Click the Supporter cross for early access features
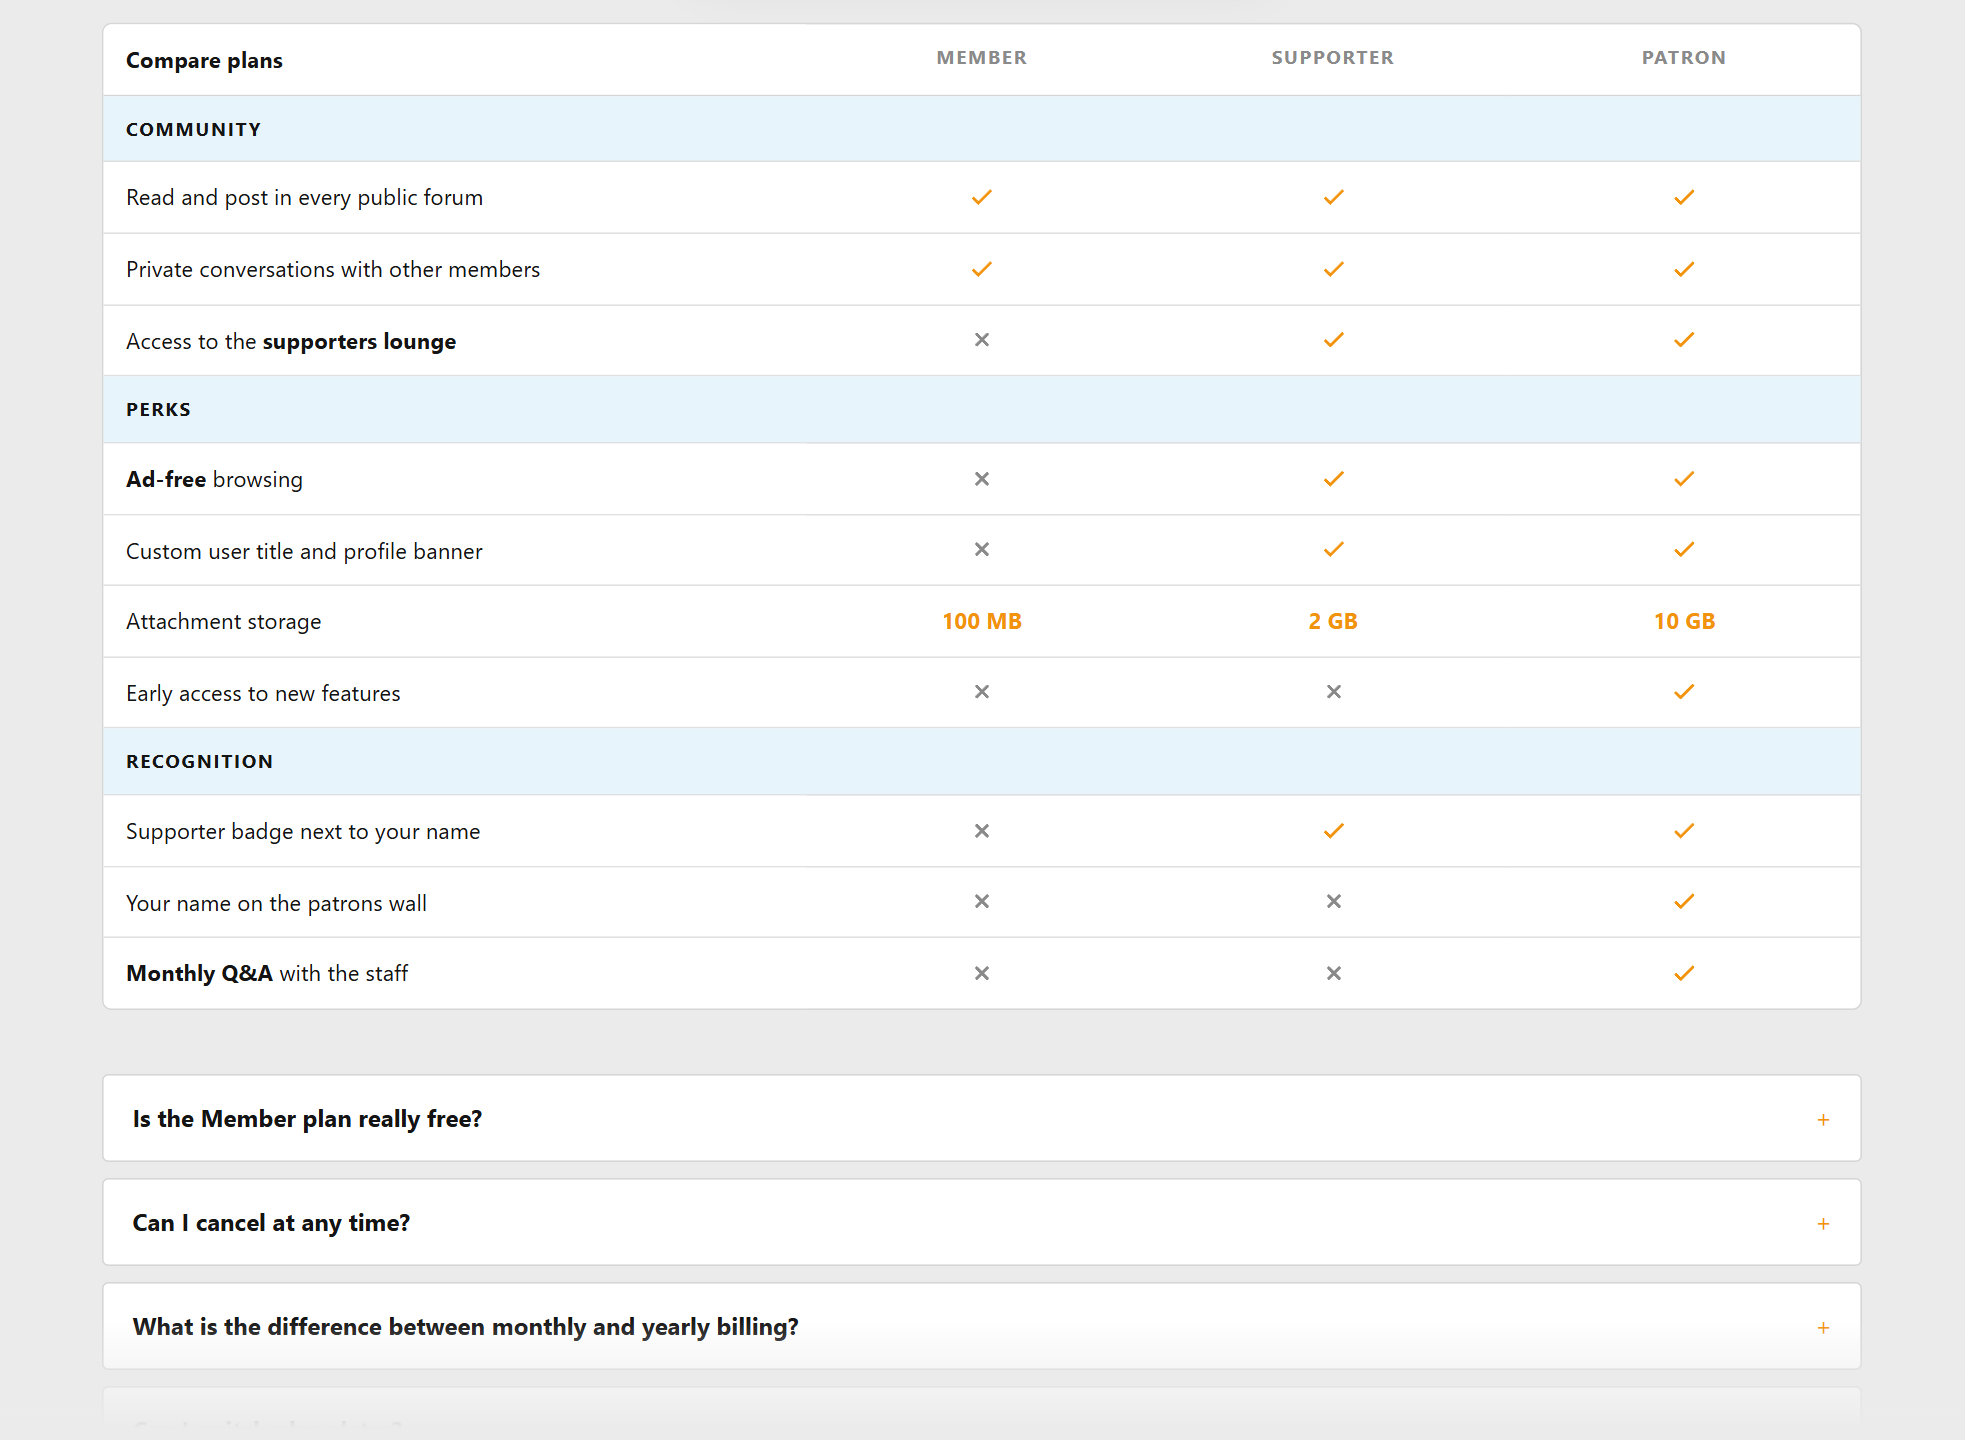 pyautogui.click(x=1333, y=692)
